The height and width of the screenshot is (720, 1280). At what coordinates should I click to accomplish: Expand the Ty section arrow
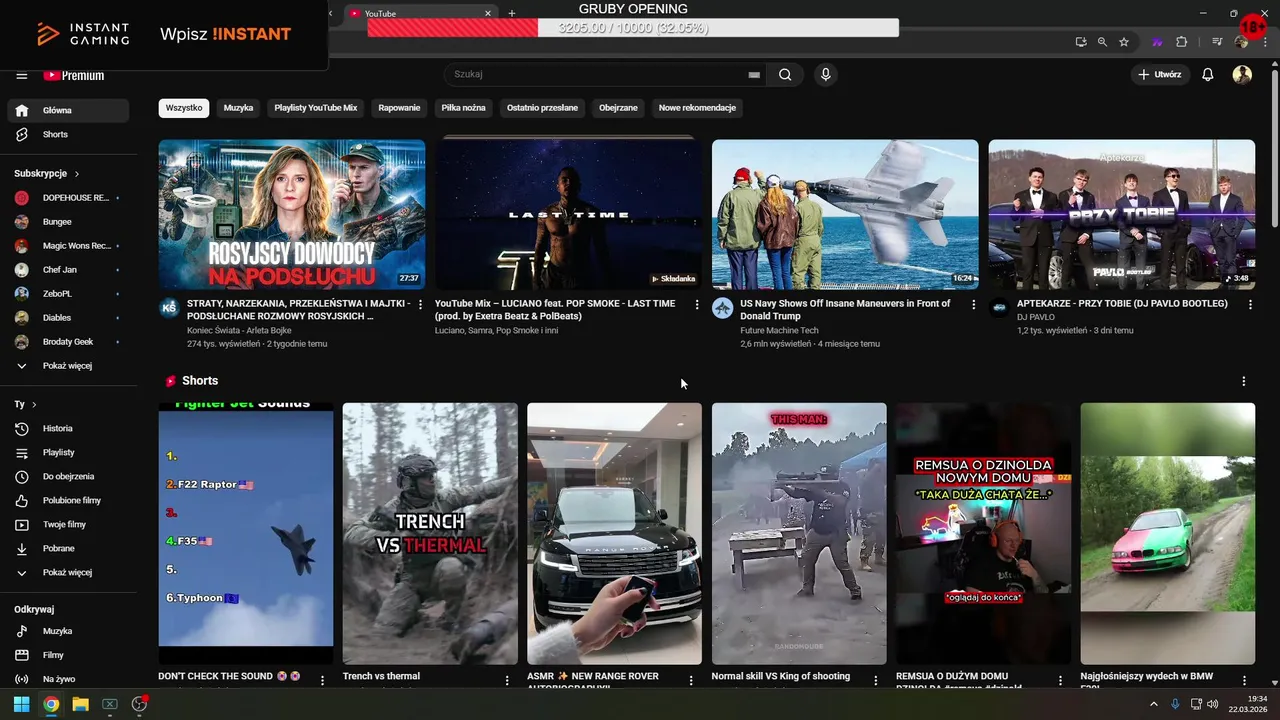pyautogui.click(x=34, y=405)
